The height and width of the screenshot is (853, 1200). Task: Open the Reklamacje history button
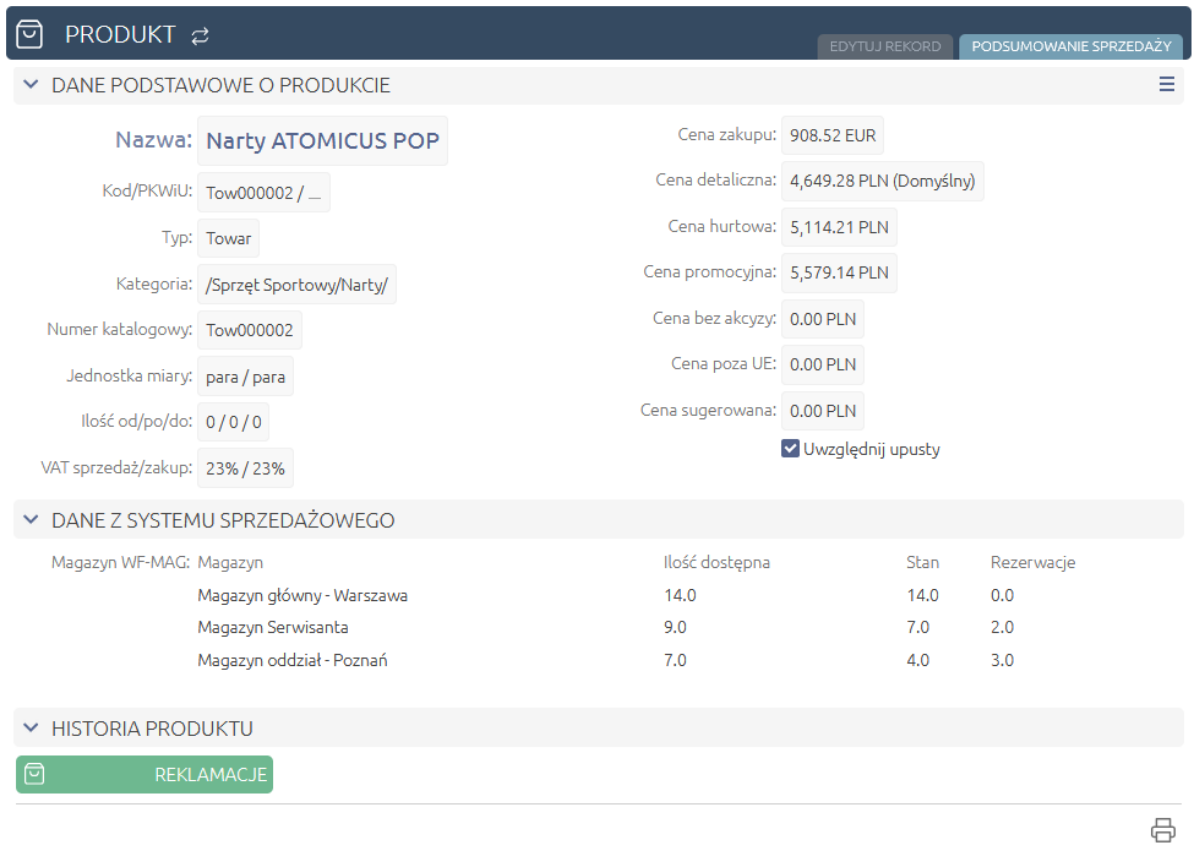(x=145, y=775)
